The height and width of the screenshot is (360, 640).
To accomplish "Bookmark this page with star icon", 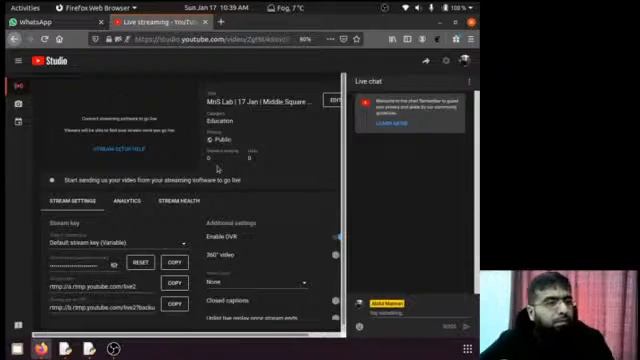I will coord(357,39).
